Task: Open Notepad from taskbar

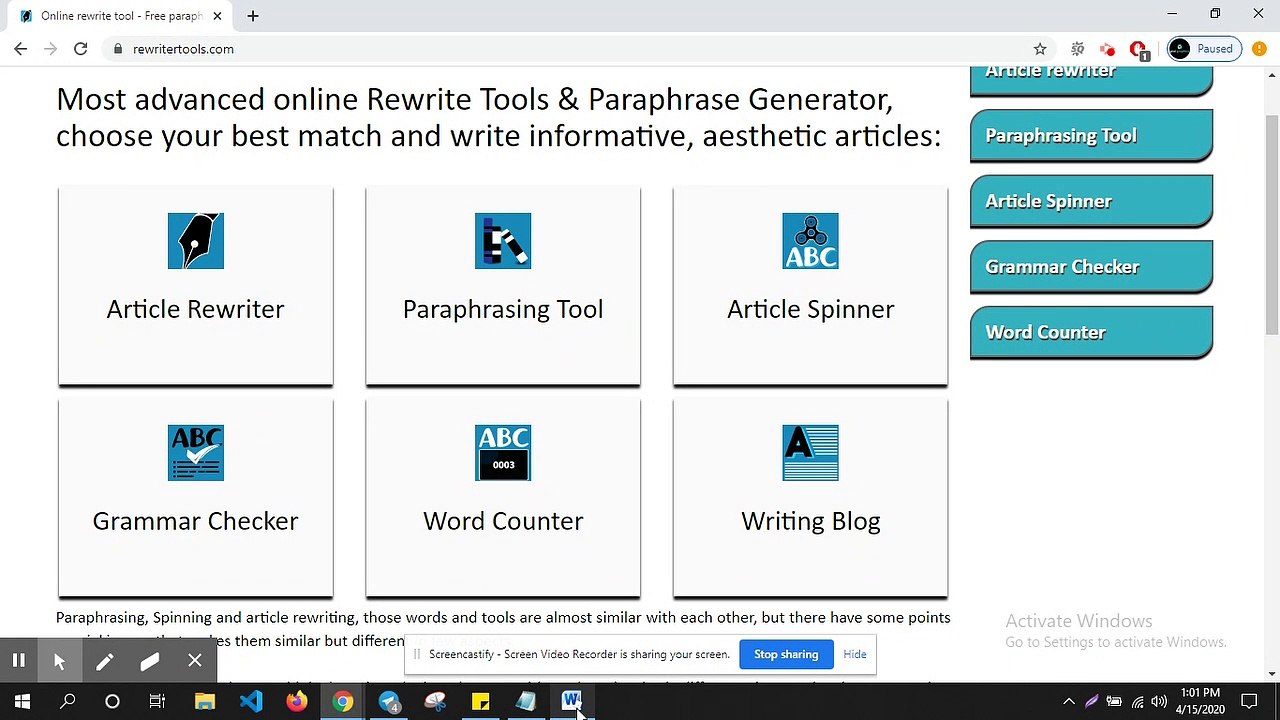Action: [526, 701]
